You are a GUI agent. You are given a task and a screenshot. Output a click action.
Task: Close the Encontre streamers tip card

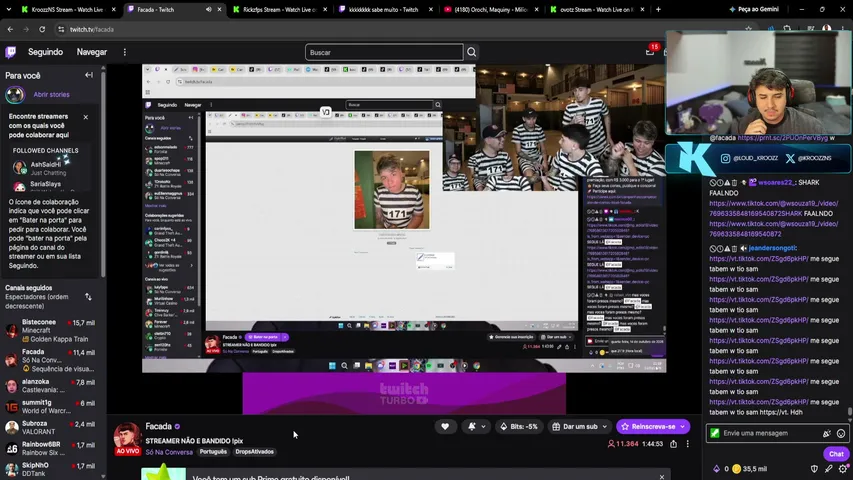[85, 117]
